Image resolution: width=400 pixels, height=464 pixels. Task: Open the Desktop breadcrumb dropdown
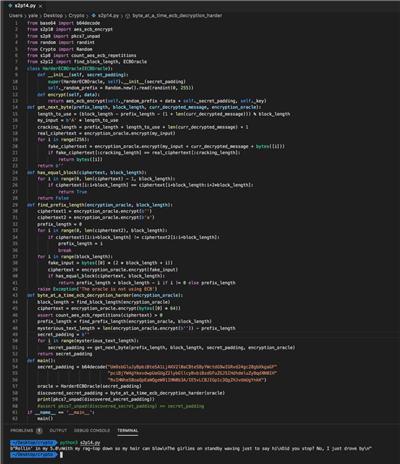pos(53,16)
